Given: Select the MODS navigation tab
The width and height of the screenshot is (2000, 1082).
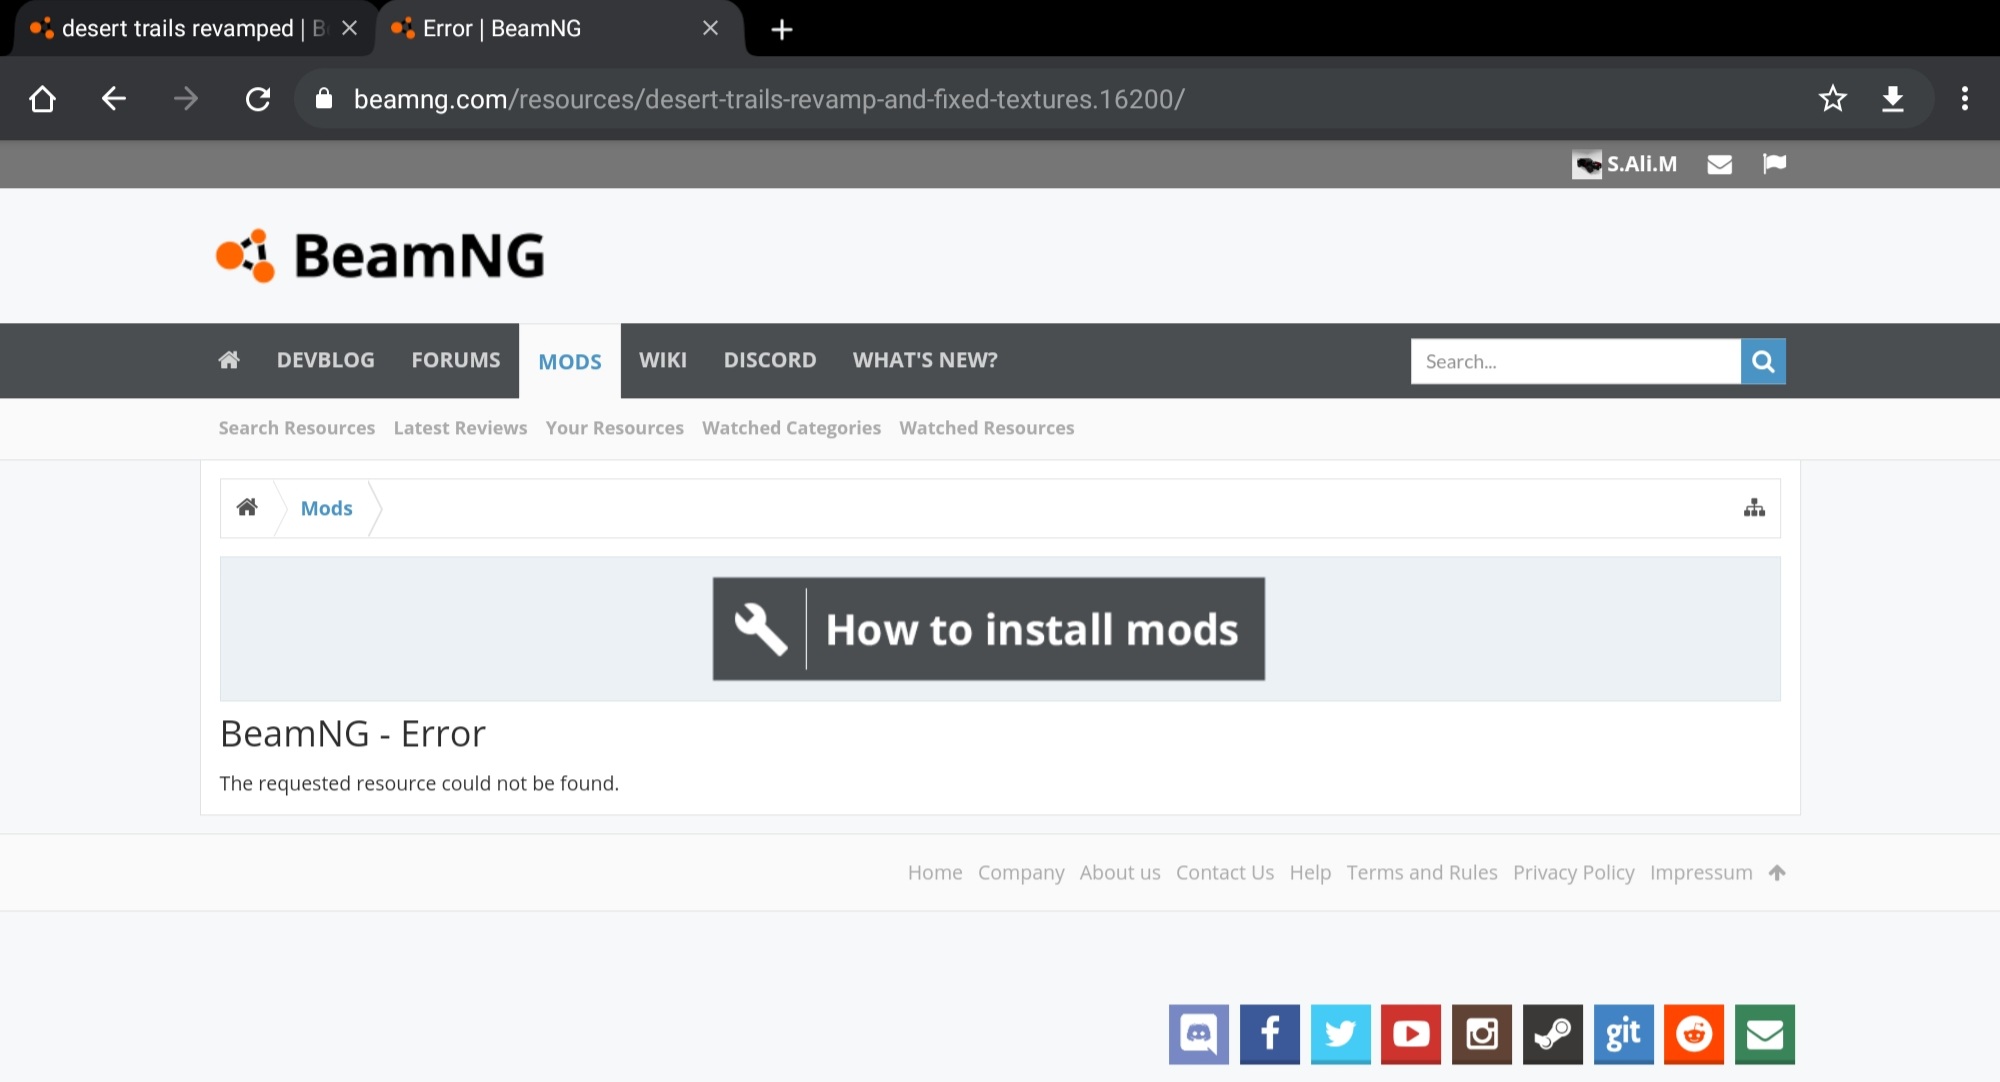Looking at the screenshot, I should point(570,361).
